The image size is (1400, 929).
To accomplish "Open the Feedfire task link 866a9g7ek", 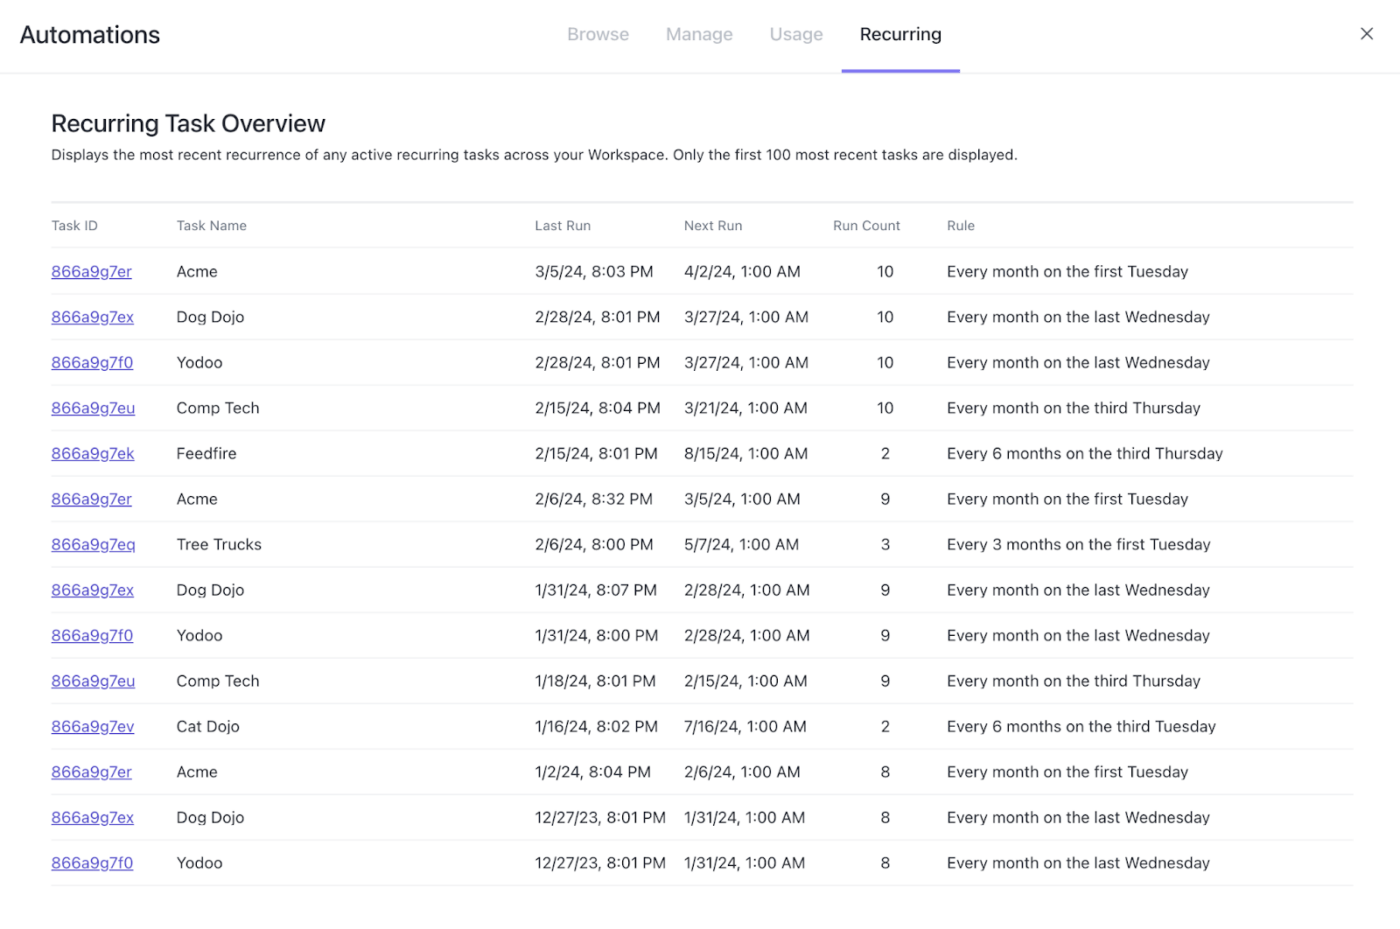I will (x=92, y=454).
